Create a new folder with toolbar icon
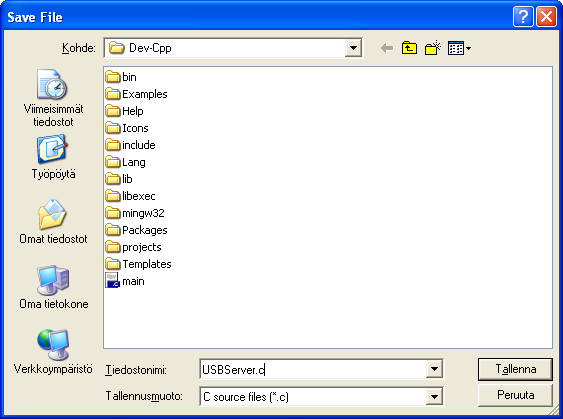The height and width of the screenshot is (419, 563). coord(433,48)
